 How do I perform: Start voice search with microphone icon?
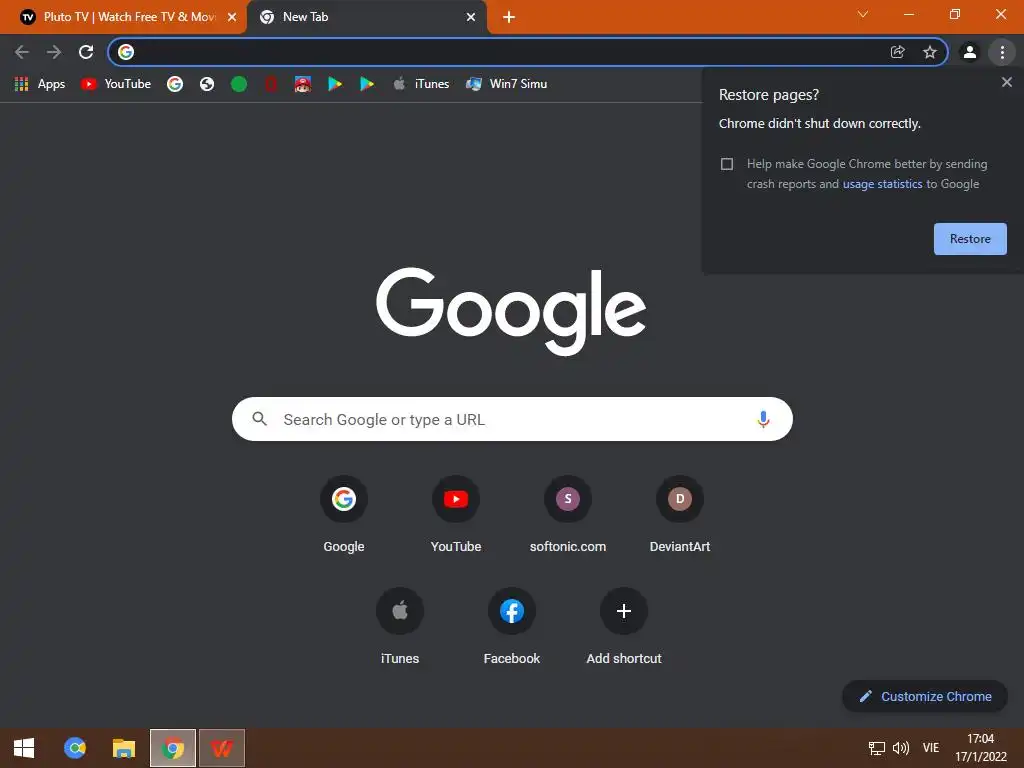[763, 419]
